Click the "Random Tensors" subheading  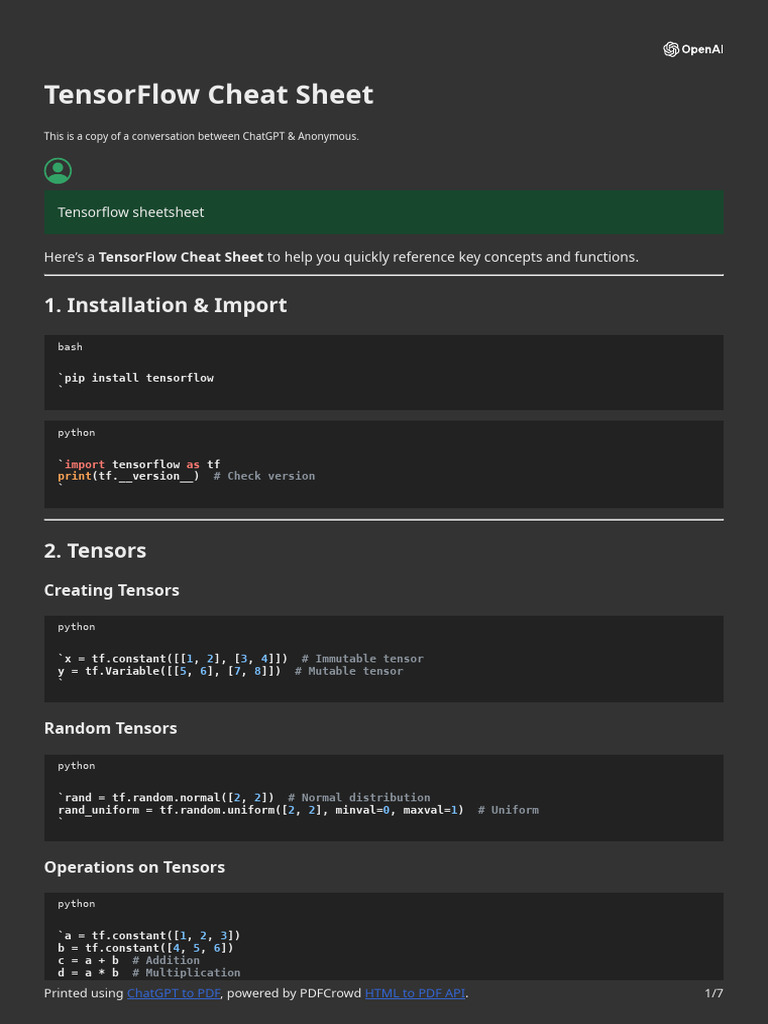pos(110,728)
